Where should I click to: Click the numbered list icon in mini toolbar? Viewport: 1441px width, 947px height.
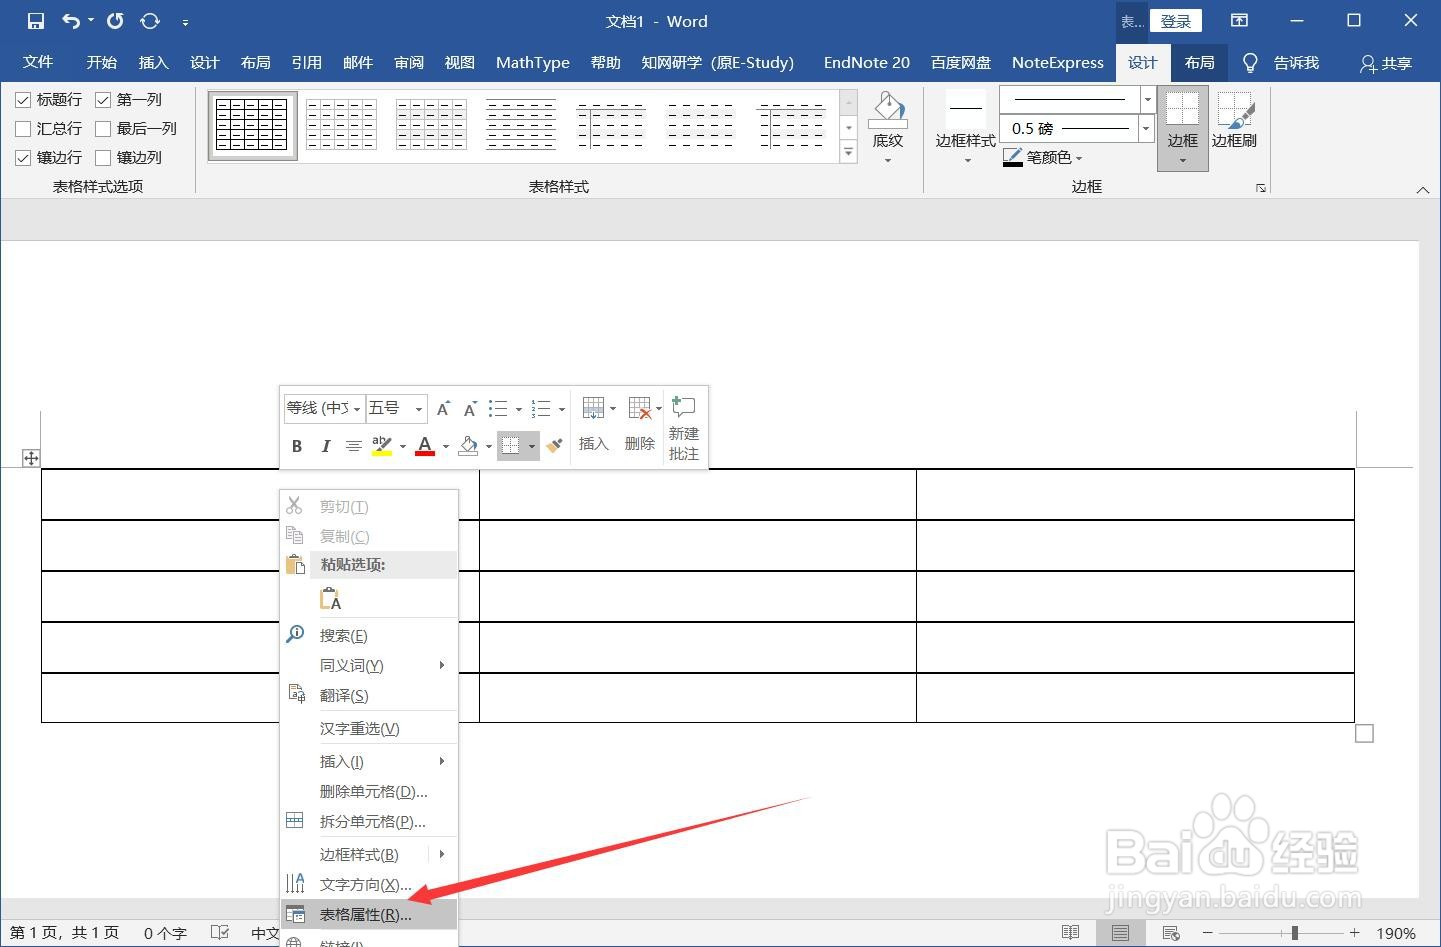pos(541,408)
